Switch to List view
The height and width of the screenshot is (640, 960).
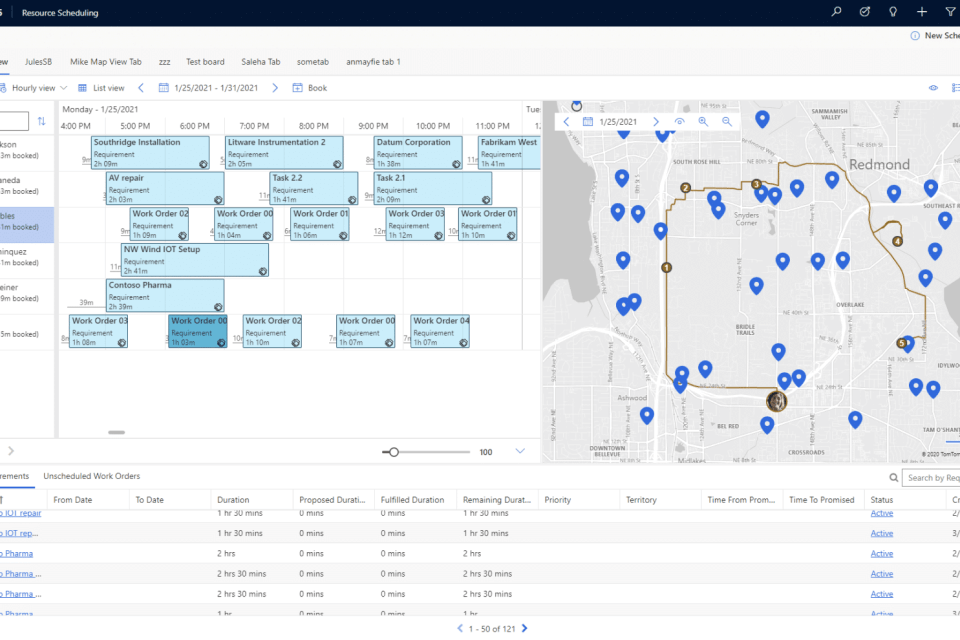tap(101, 88)
